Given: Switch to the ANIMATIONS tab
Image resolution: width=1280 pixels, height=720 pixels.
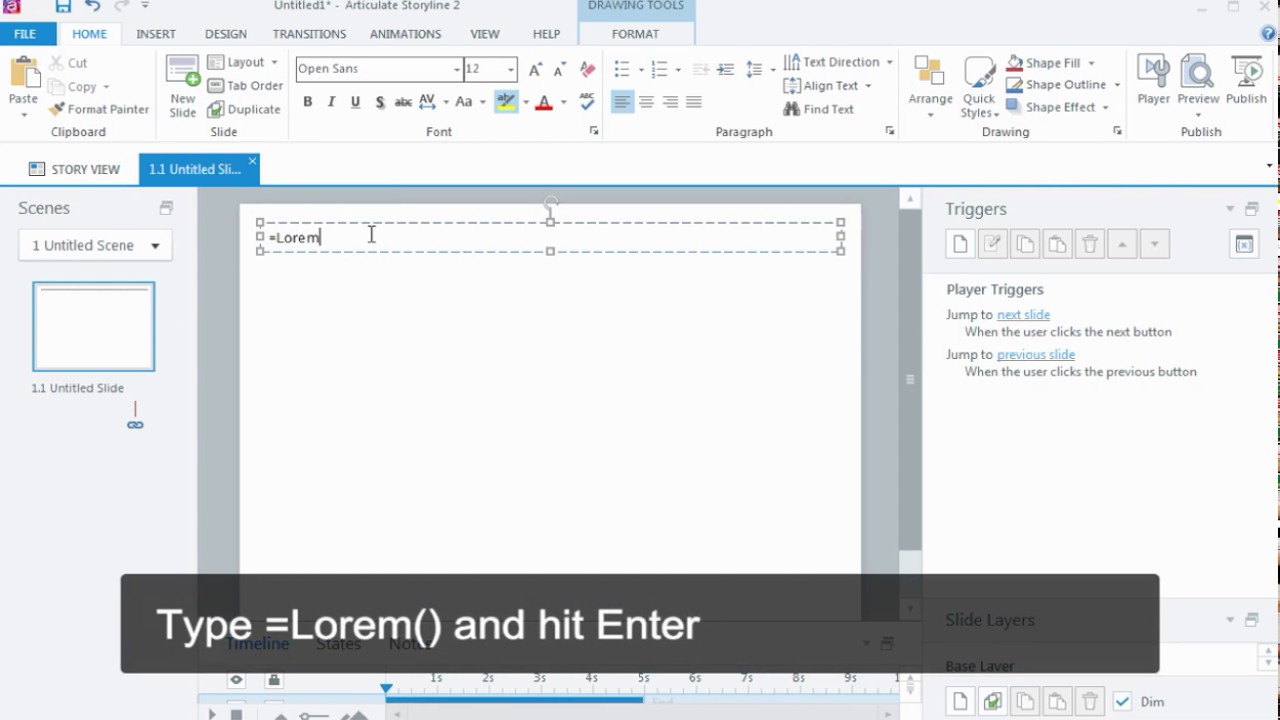Looking at the screenshot, I should point(405,34).
